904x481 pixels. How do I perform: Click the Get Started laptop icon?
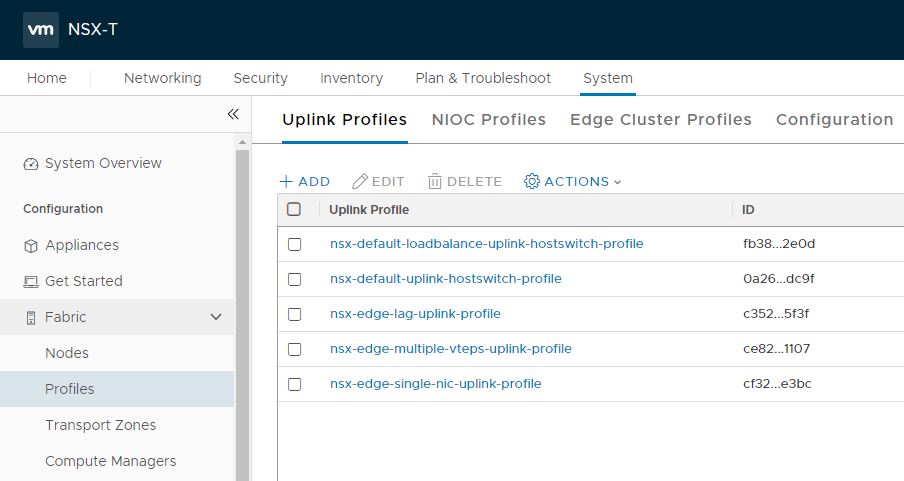30,282
